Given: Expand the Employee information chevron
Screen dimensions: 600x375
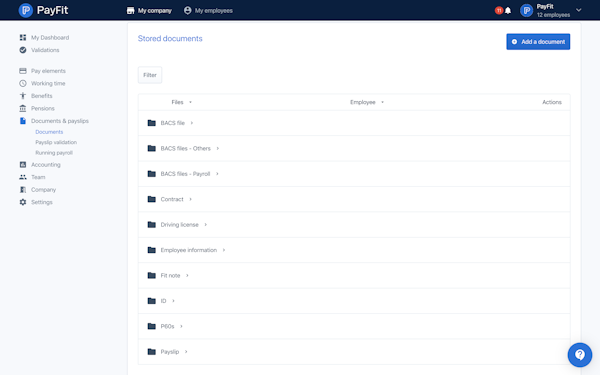Looking at the screenshot, I should tap(224, 250).
